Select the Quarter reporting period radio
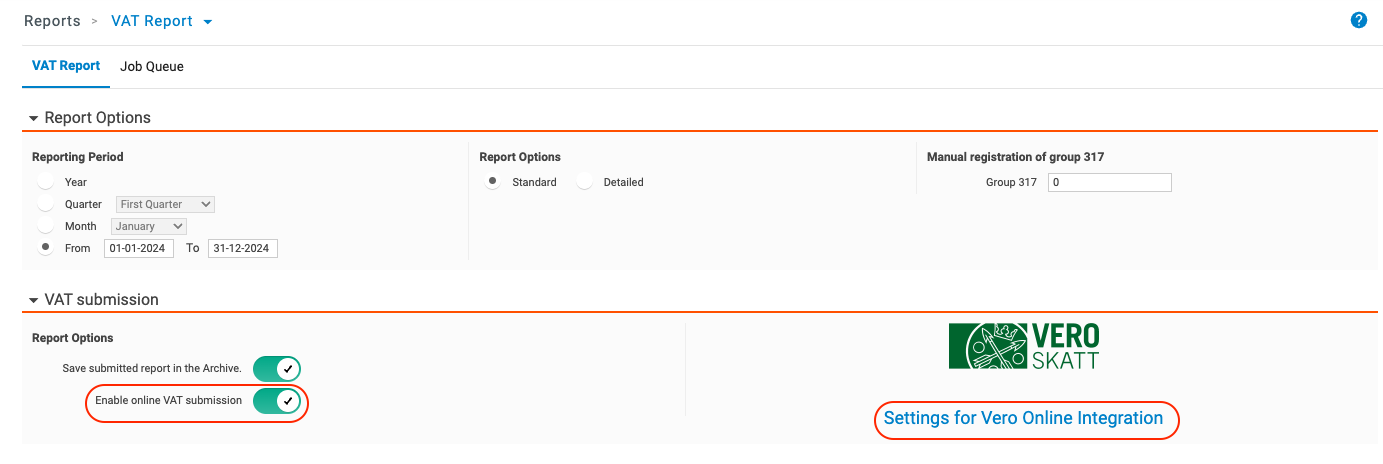Screen dimensions: 1383x464 click(46, 204)
